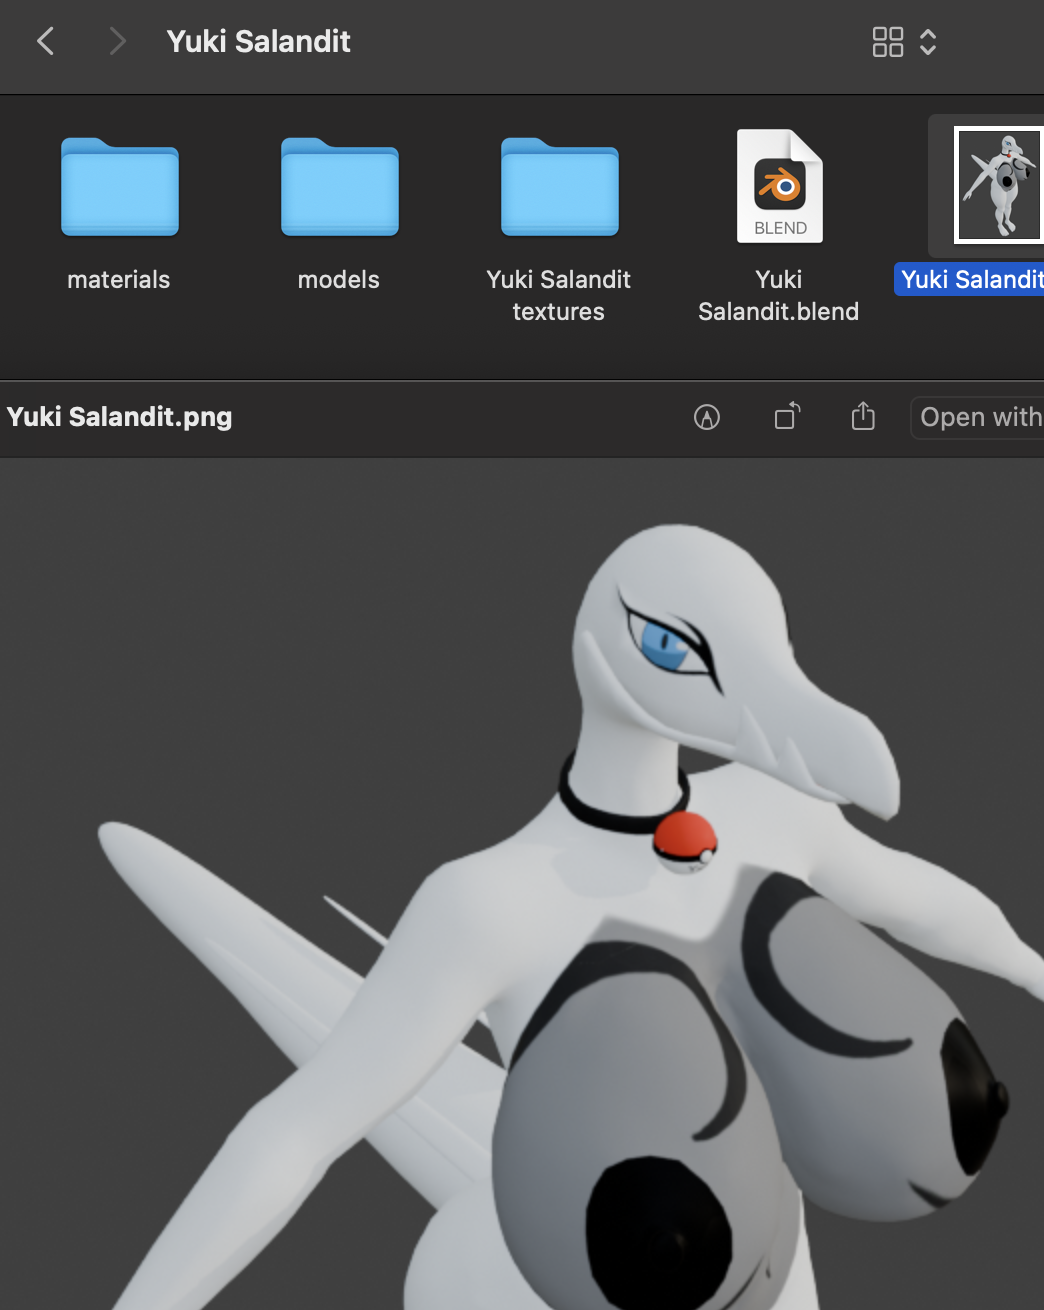The height and width of the screenshot is (1310, 1044).
Task: Click the Yuki Salandit textures label
Action: click(x=559, y=295)
